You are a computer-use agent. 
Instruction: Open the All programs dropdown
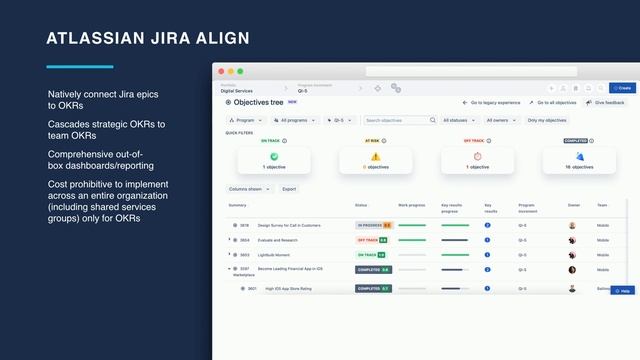click(295, 120)
